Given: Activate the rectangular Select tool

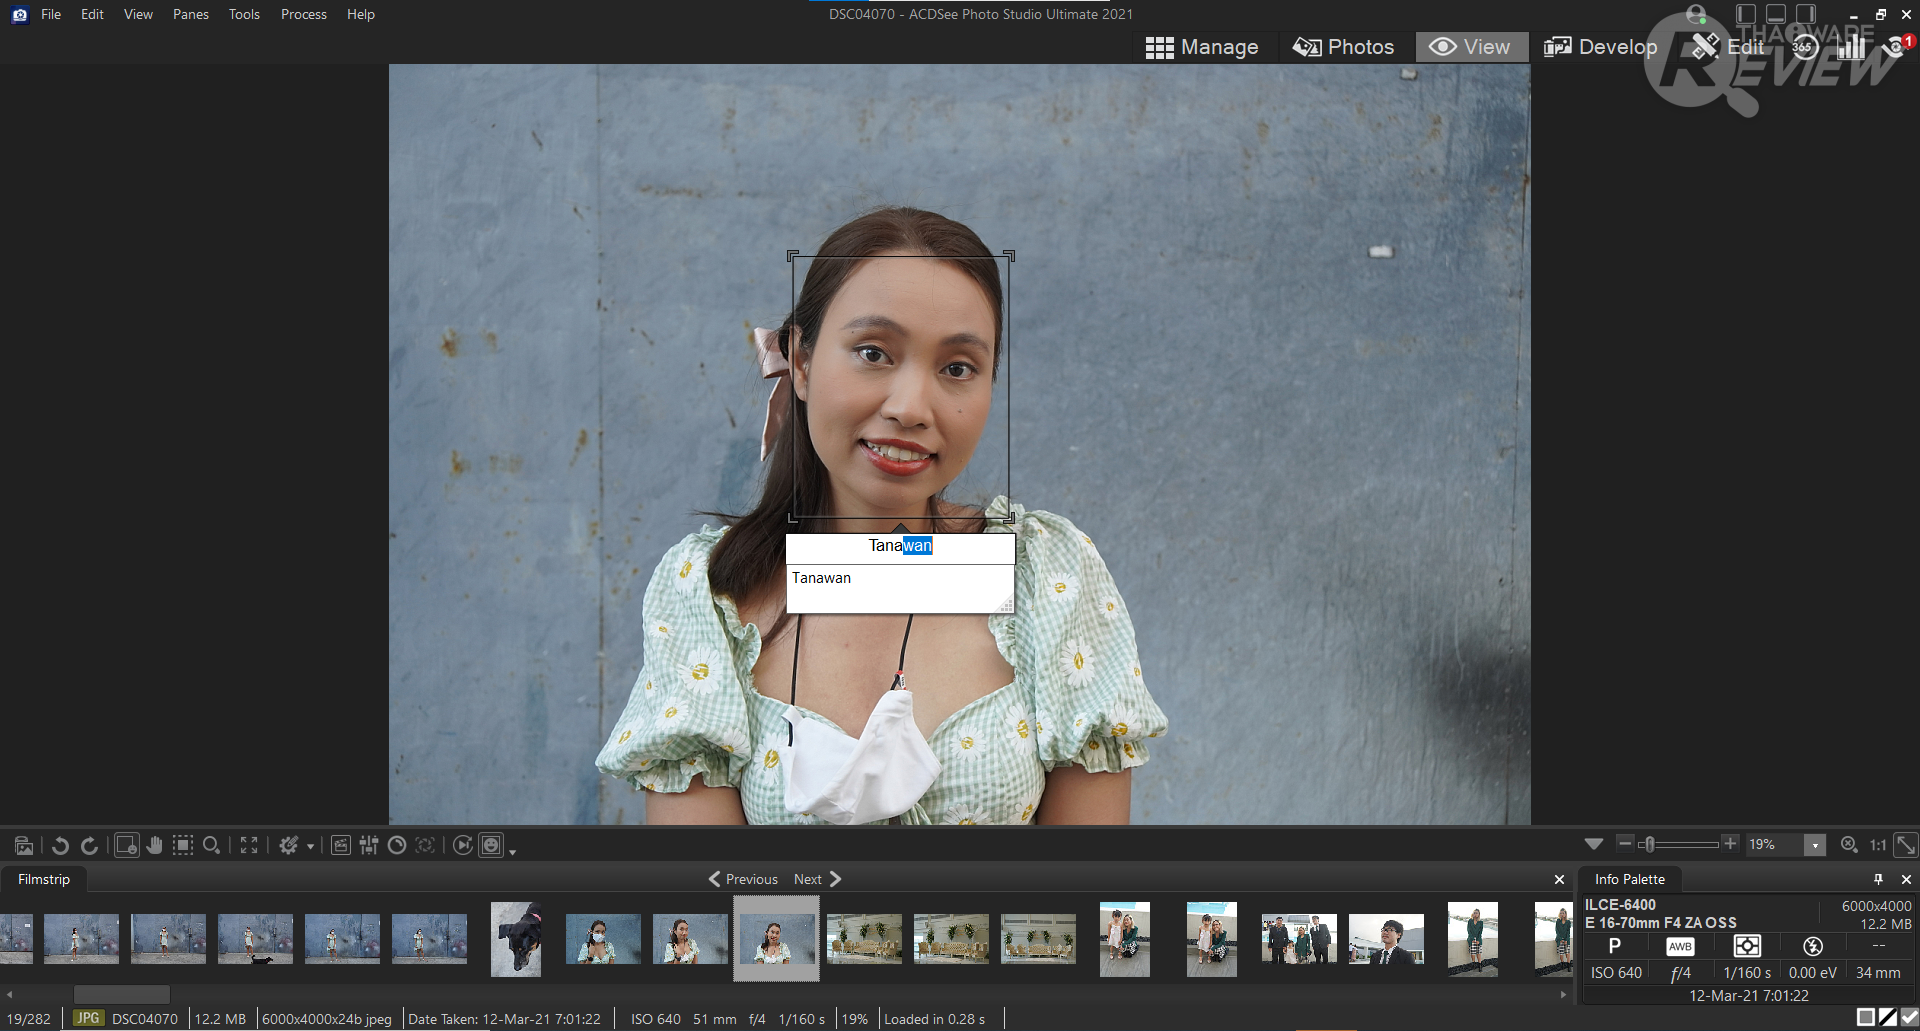Looking at the screenshot, I should pos(183,846).
